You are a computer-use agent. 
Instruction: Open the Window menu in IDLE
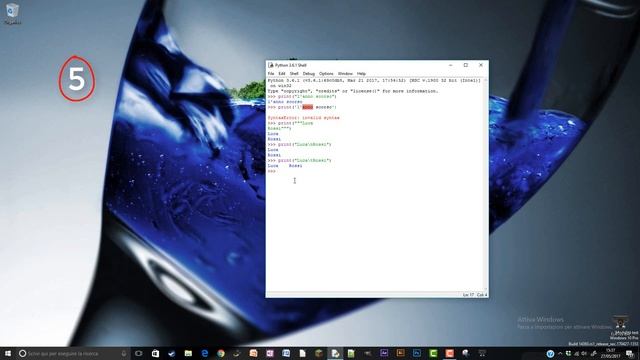point(345,73)
